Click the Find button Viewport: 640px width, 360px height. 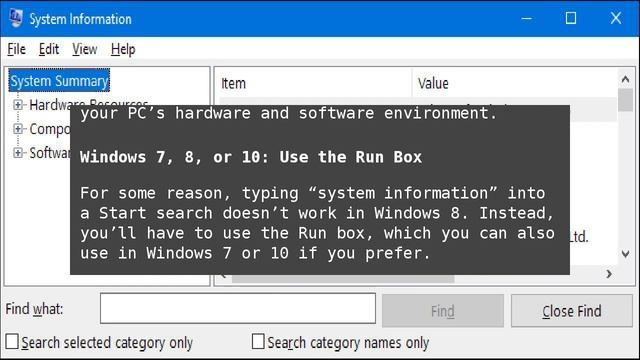(443, 311)
